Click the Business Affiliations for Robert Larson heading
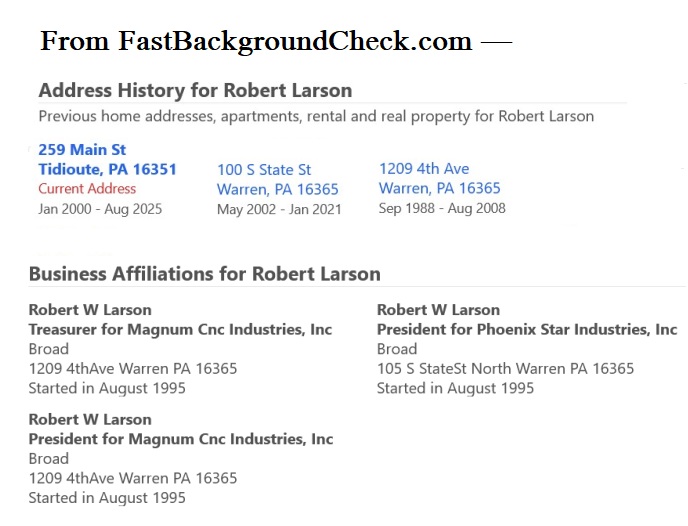688x526 pixels. [x=204, y=274]
